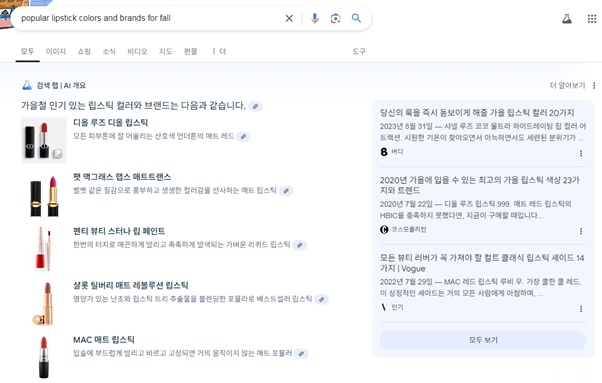Open the 더 more-options dropdown
The height and width of the screenshot is (383, 602).
(x=219, y=51)
